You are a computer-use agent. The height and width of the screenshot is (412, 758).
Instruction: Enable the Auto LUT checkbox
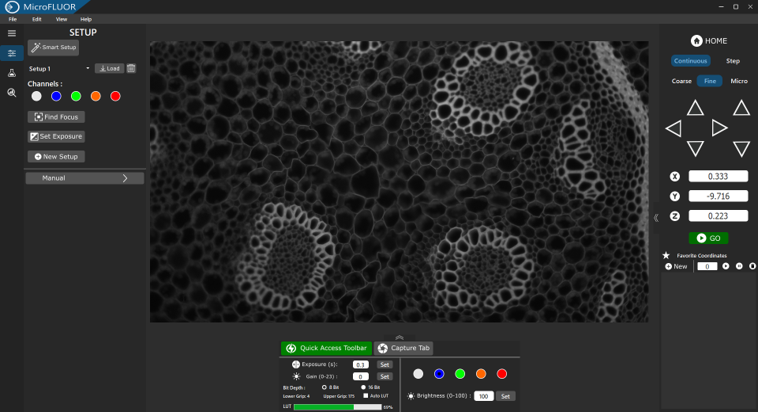pyautogui.click(x=366, y=396)
